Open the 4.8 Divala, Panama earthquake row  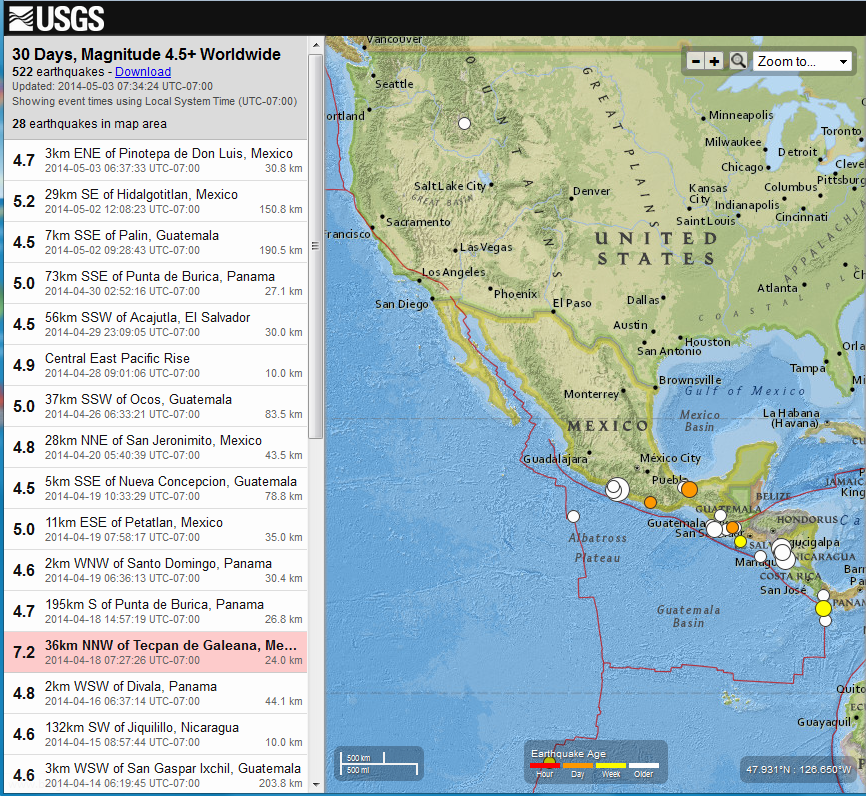point(156,693)
